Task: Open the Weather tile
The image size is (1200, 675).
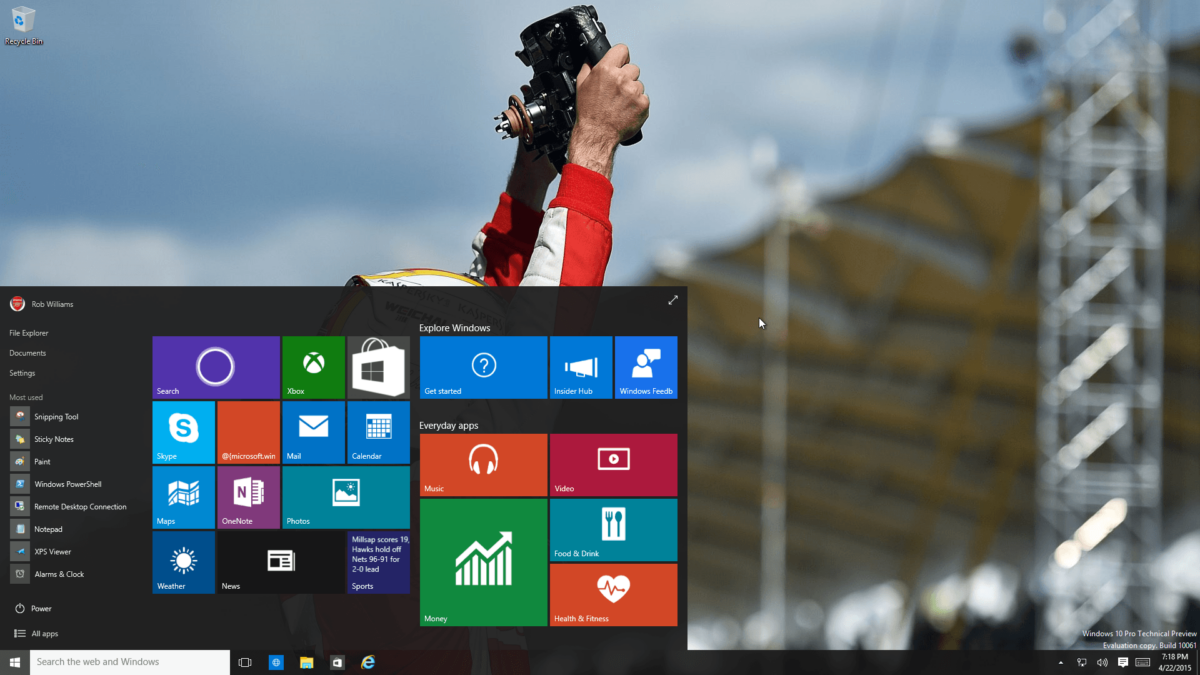Action: coord(183,562)
